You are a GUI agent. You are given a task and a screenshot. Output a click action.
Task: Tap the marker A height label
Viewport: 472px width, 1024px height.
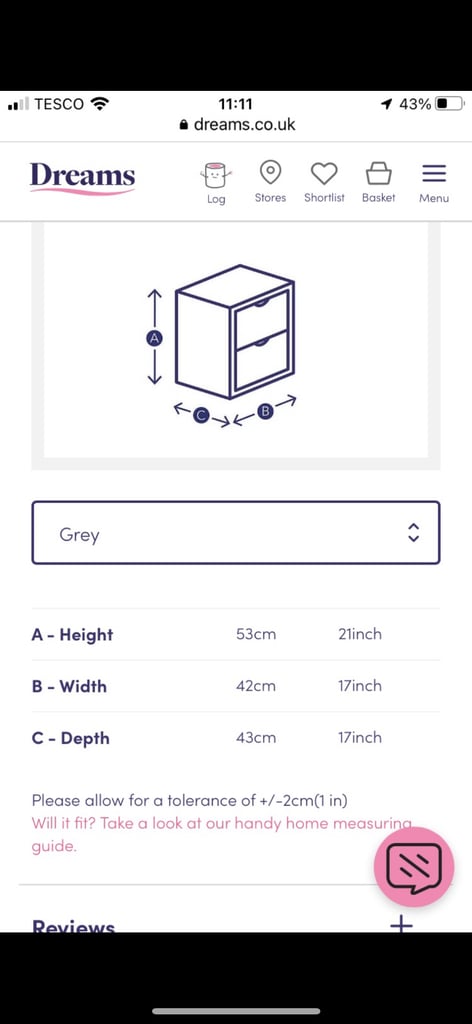[x=154, y=338]
